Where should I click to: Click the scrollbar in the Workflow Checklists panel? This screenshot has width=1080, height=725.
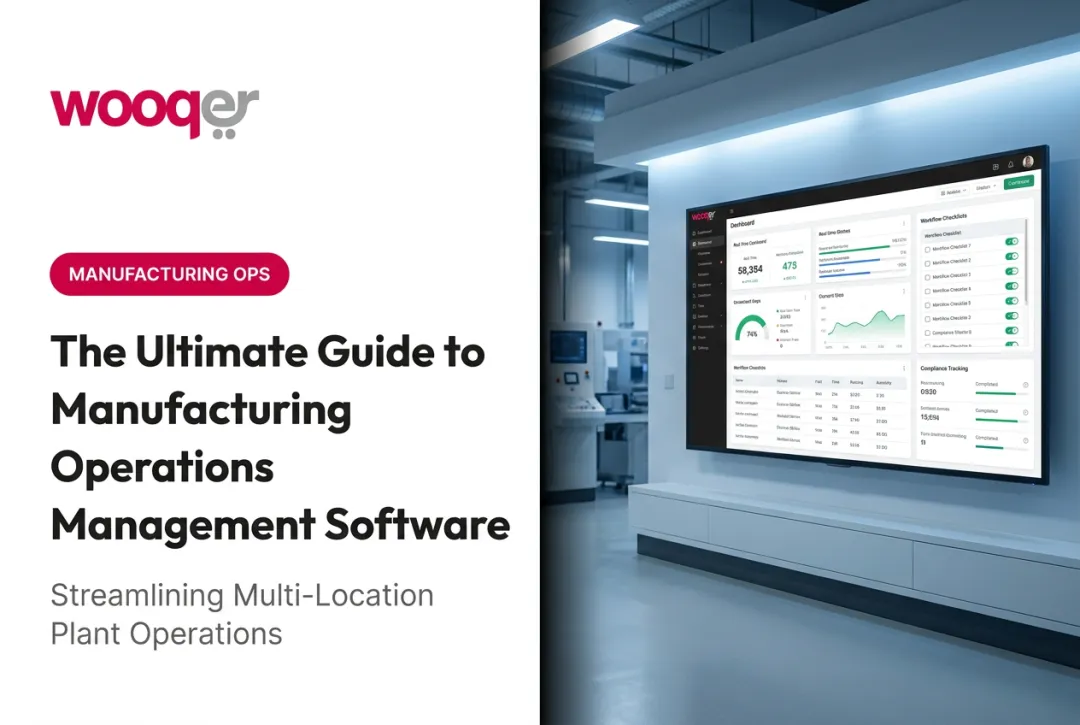(x=1026, y=260)
